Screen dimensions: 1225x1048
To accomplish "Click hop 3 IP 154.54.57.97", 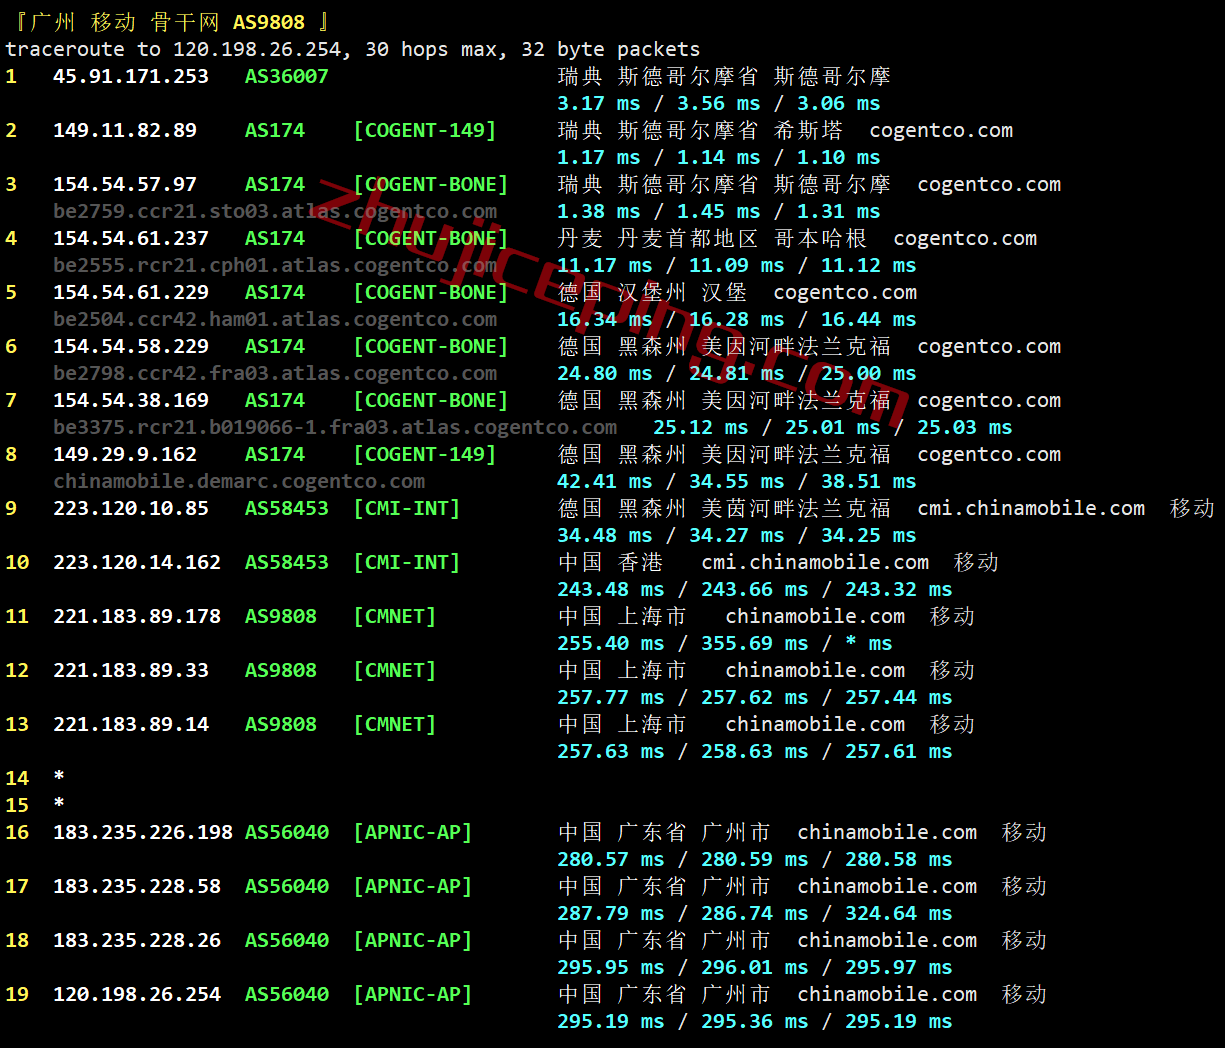I will click(125, 184).
